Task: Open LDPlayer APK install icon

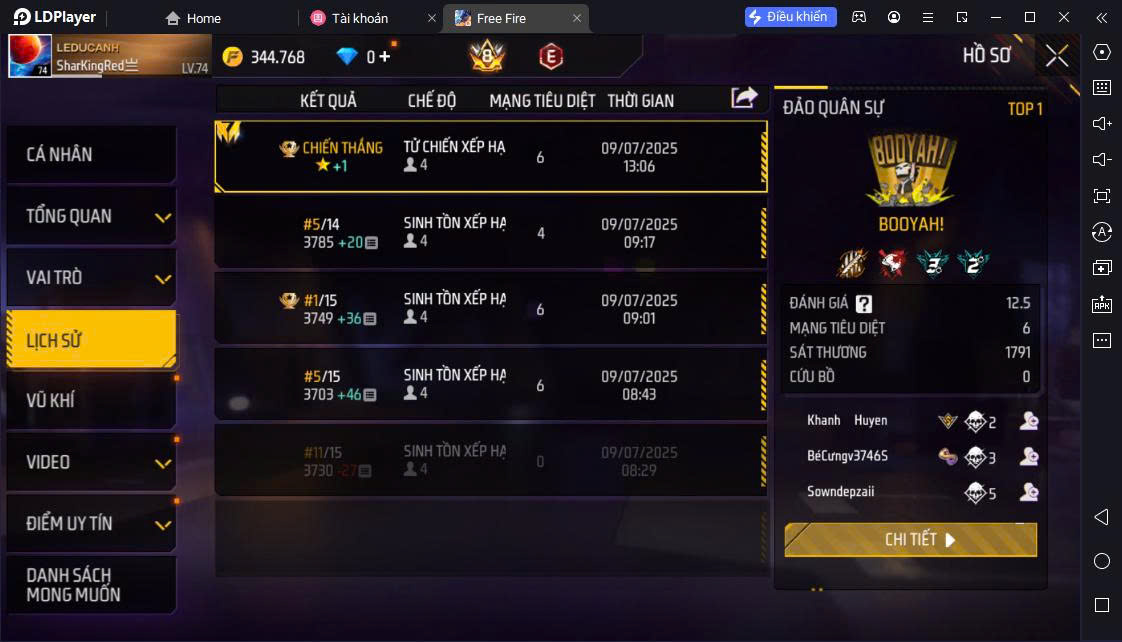Action: (x=1102, y=304)
